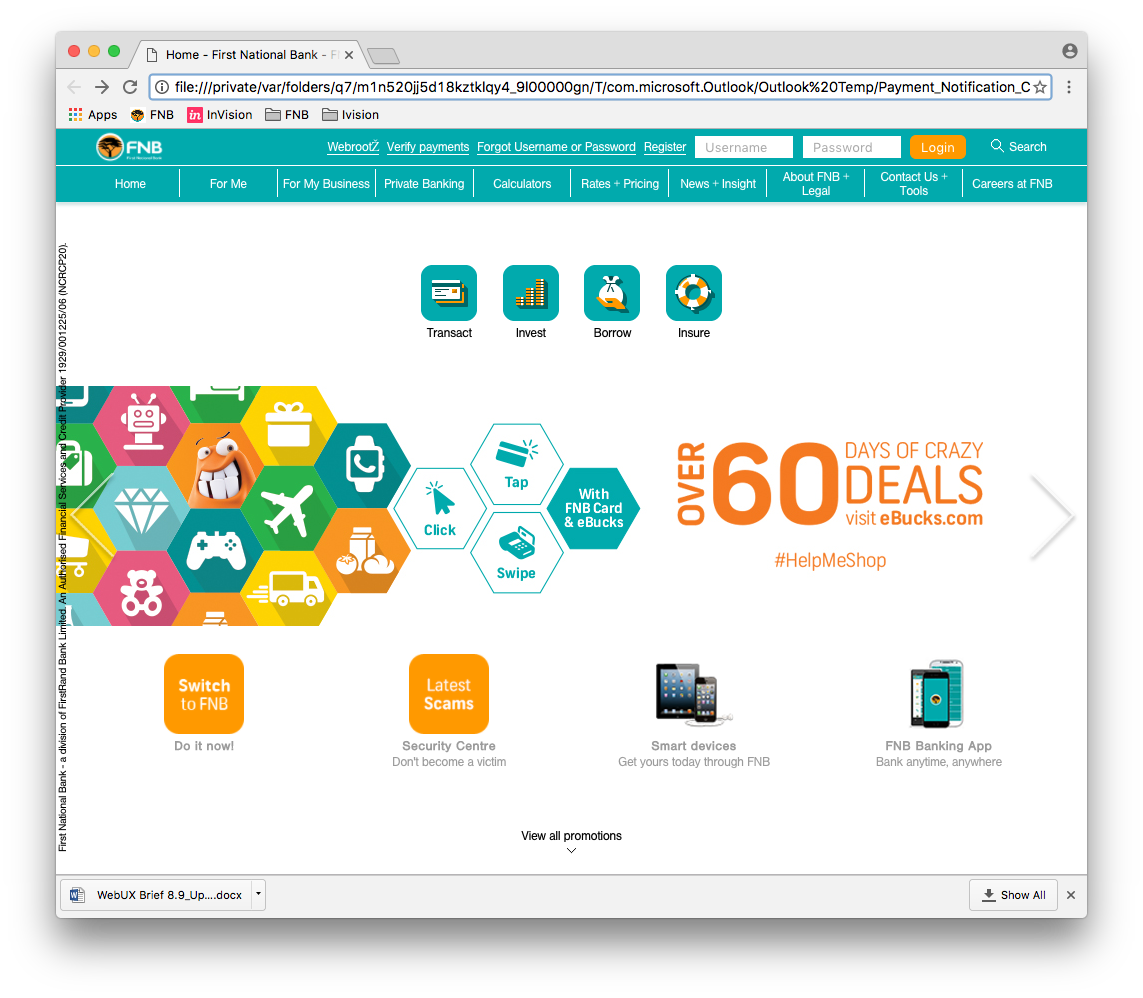Click the orange Login button
Image resolution: width=1143 pixels, height=998 pixels.
pyautogui.click(x=937, y=147)
